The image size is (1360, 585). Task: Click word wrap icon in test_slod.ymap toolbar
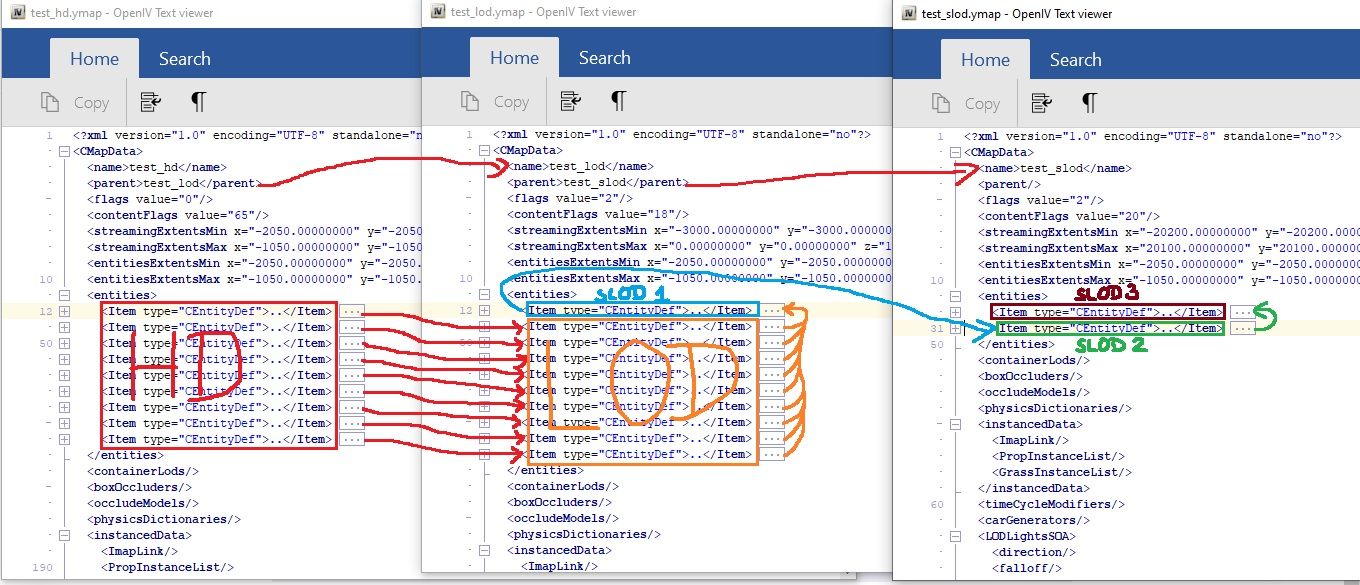click(x=1043, y=102)
